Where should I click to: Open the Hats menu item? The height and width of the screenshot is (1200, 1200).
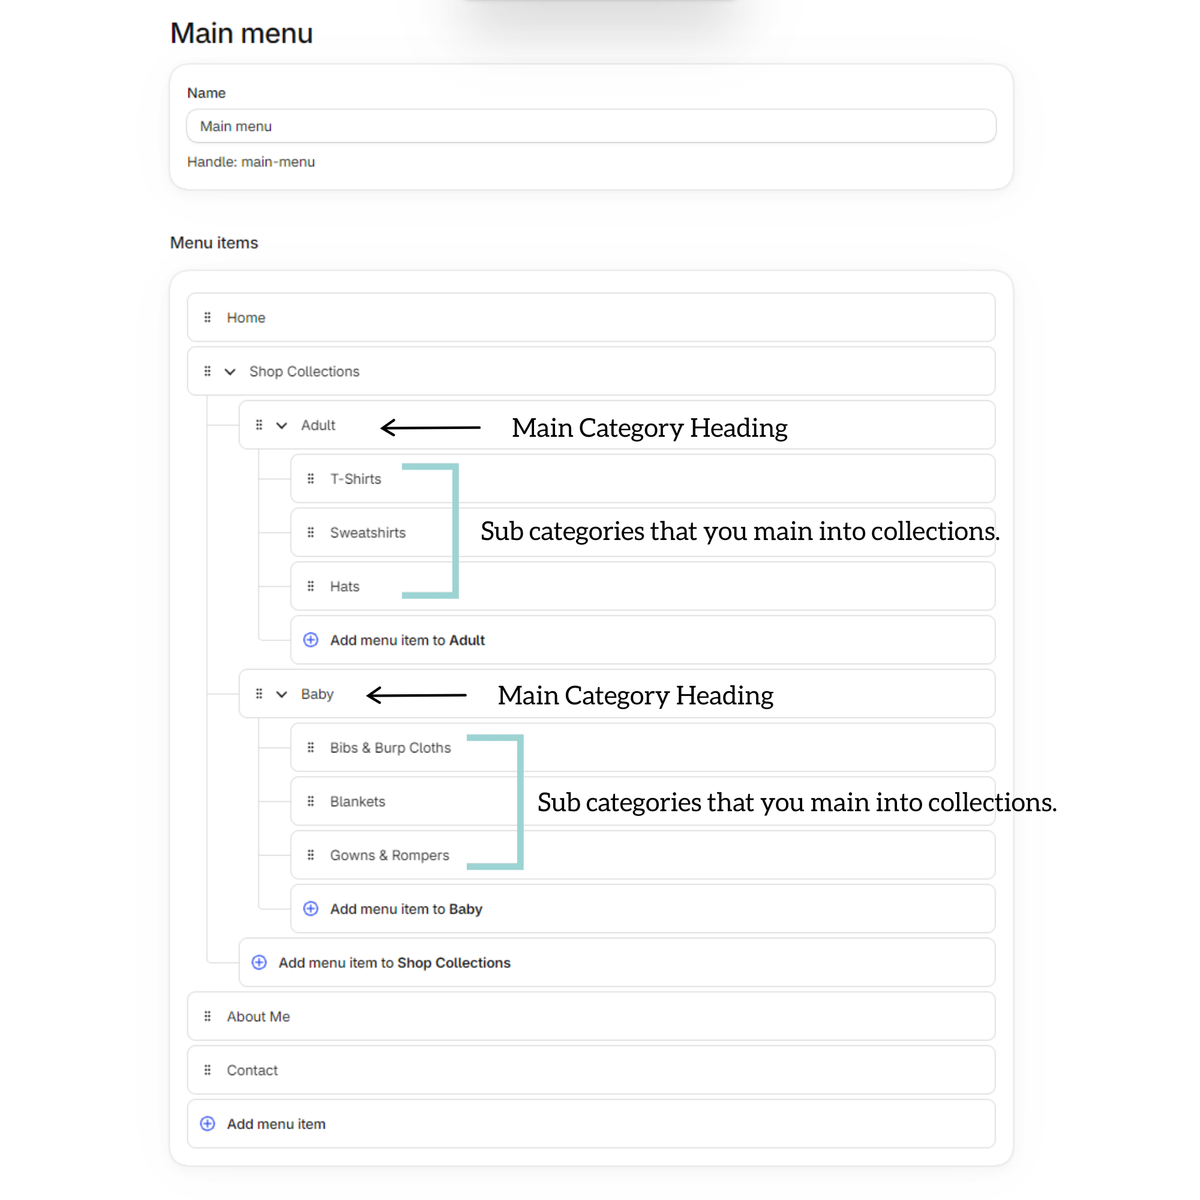click(x=643, y=586)
